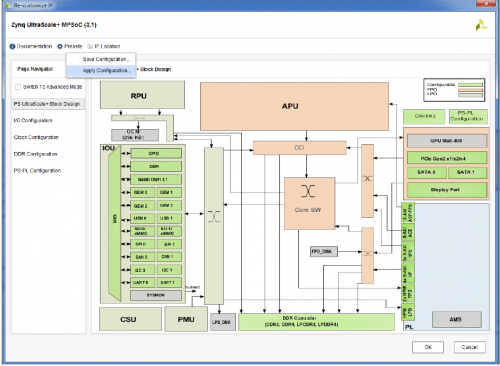This screenshot has width=500, height=366.
Task: Click the Documentation info icon
Action: pos(12,46)
